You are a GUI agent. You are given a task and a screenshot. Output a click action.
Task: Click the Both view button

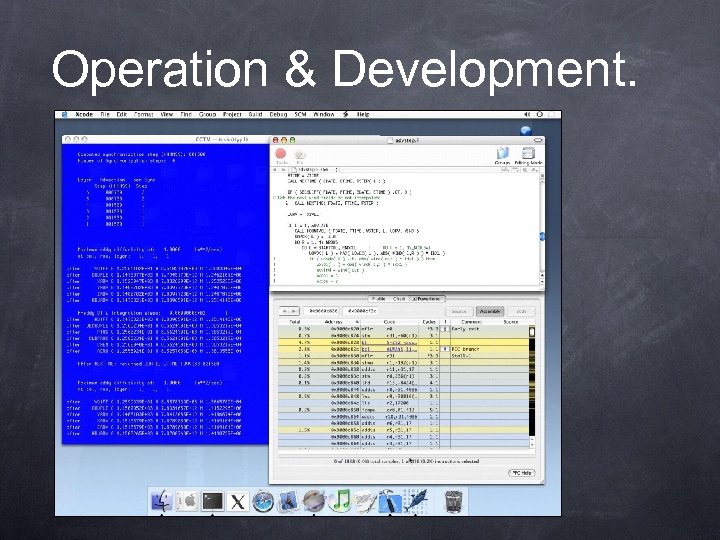click(x=521, y=311)
